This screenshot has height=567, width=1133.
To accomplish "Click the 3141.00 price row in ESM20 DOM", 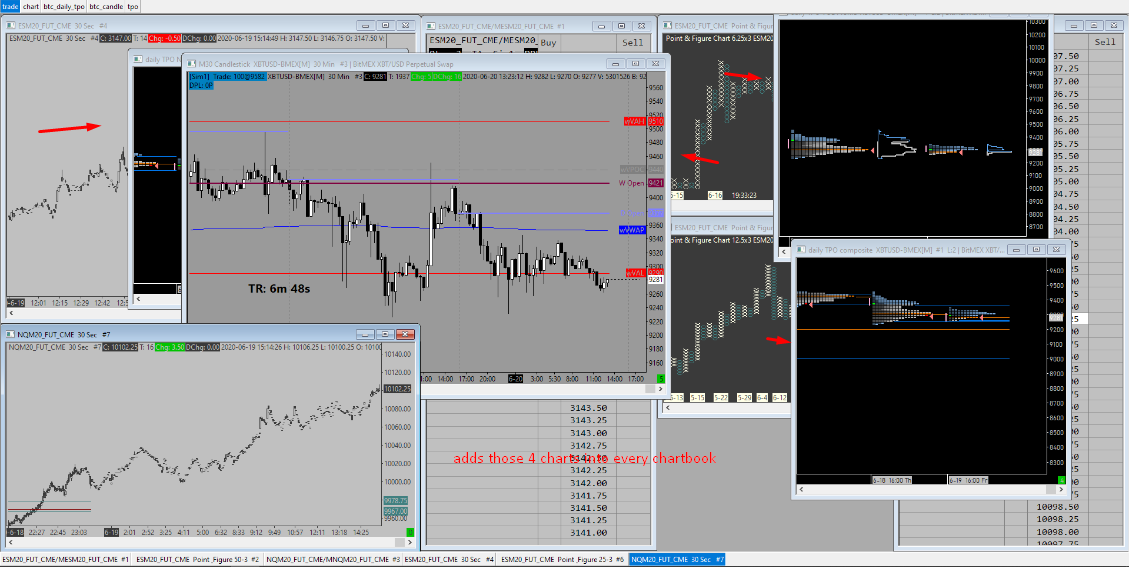I will tap(587, 533).
